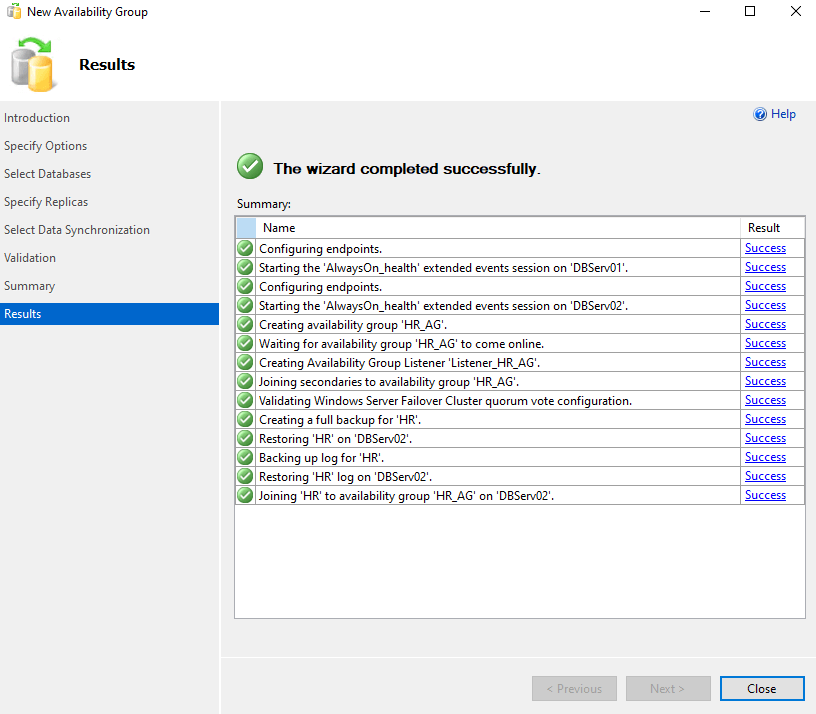The width and height of the screenshot is (816, 714).
Task: Maximize the New Availability Group window
Action: [x=750, y=12]
